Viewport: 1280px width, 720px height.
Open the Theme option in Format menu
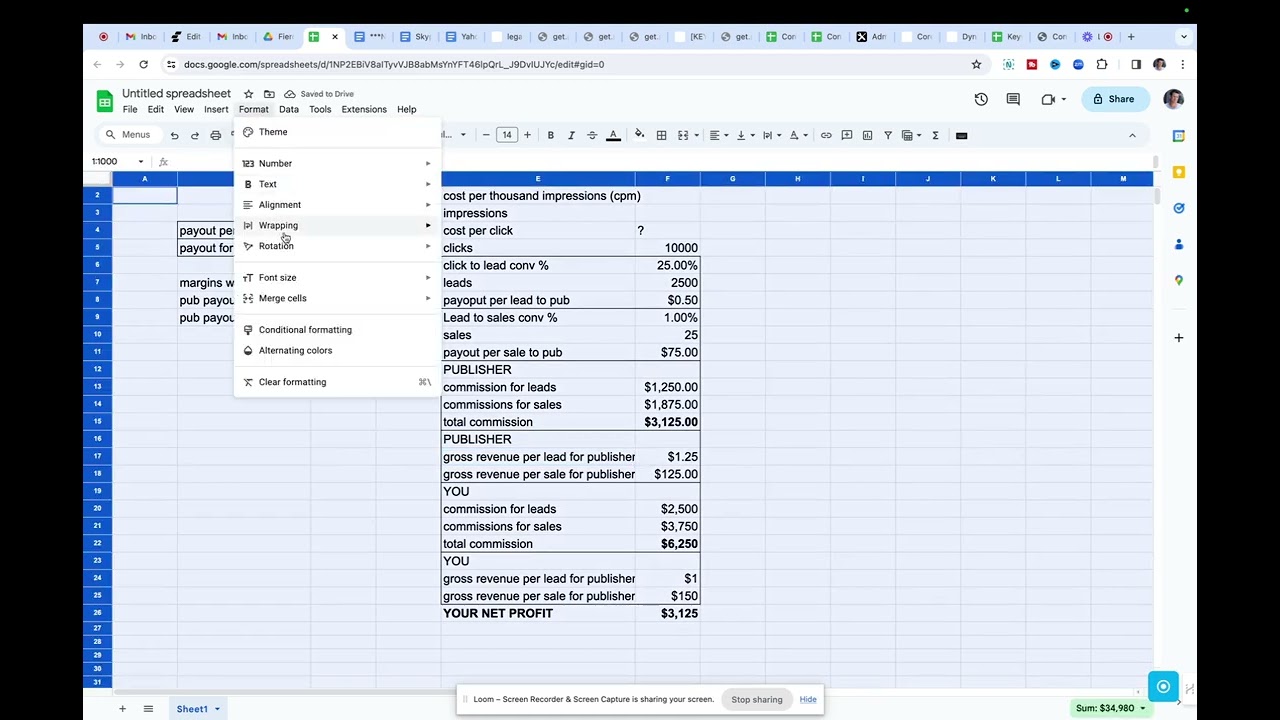(x=338, y=132)
